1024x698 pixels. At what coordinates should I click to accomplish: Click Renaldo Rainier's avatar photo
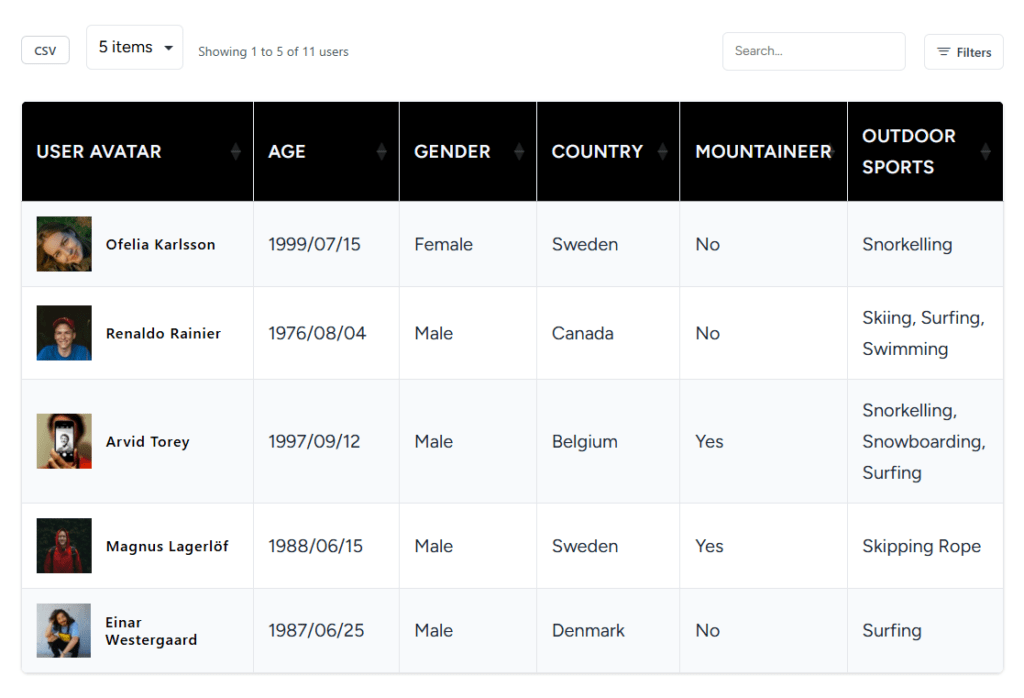pyautogui.click(x=64, y=333)
